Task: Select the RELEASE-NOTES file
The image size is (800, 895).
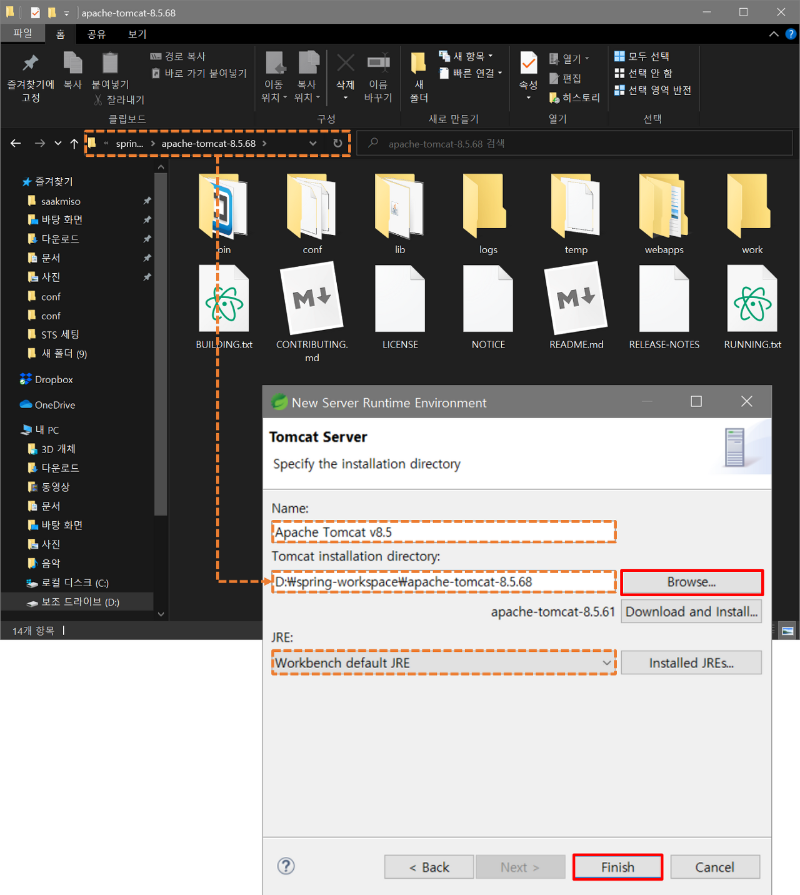Action: (x=664, y=307)
